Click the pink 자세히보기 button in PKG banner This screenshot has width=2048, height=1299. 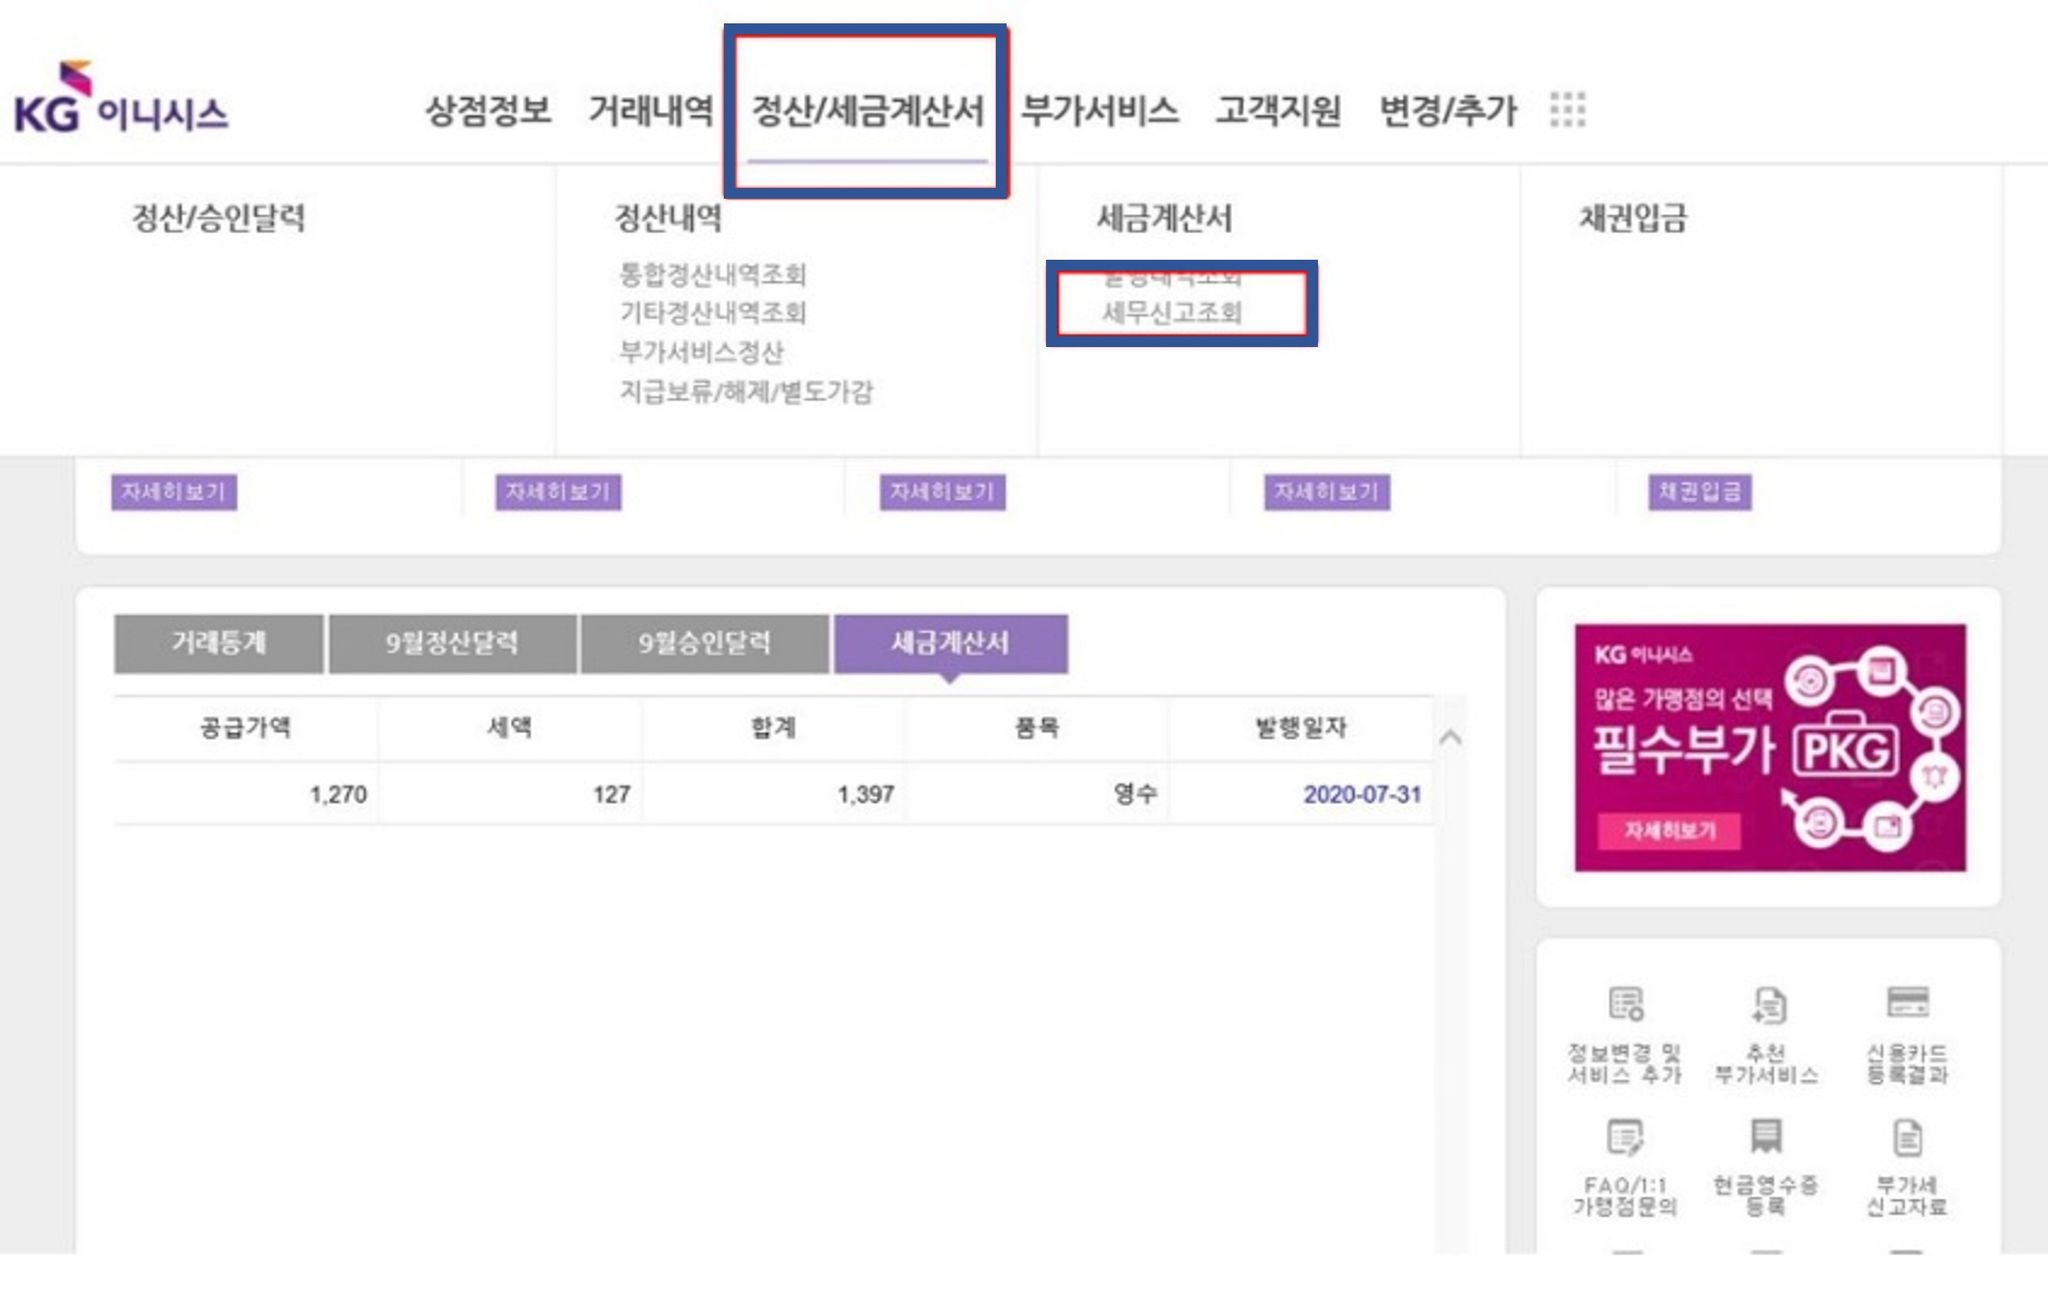(x=1669, y=831)
